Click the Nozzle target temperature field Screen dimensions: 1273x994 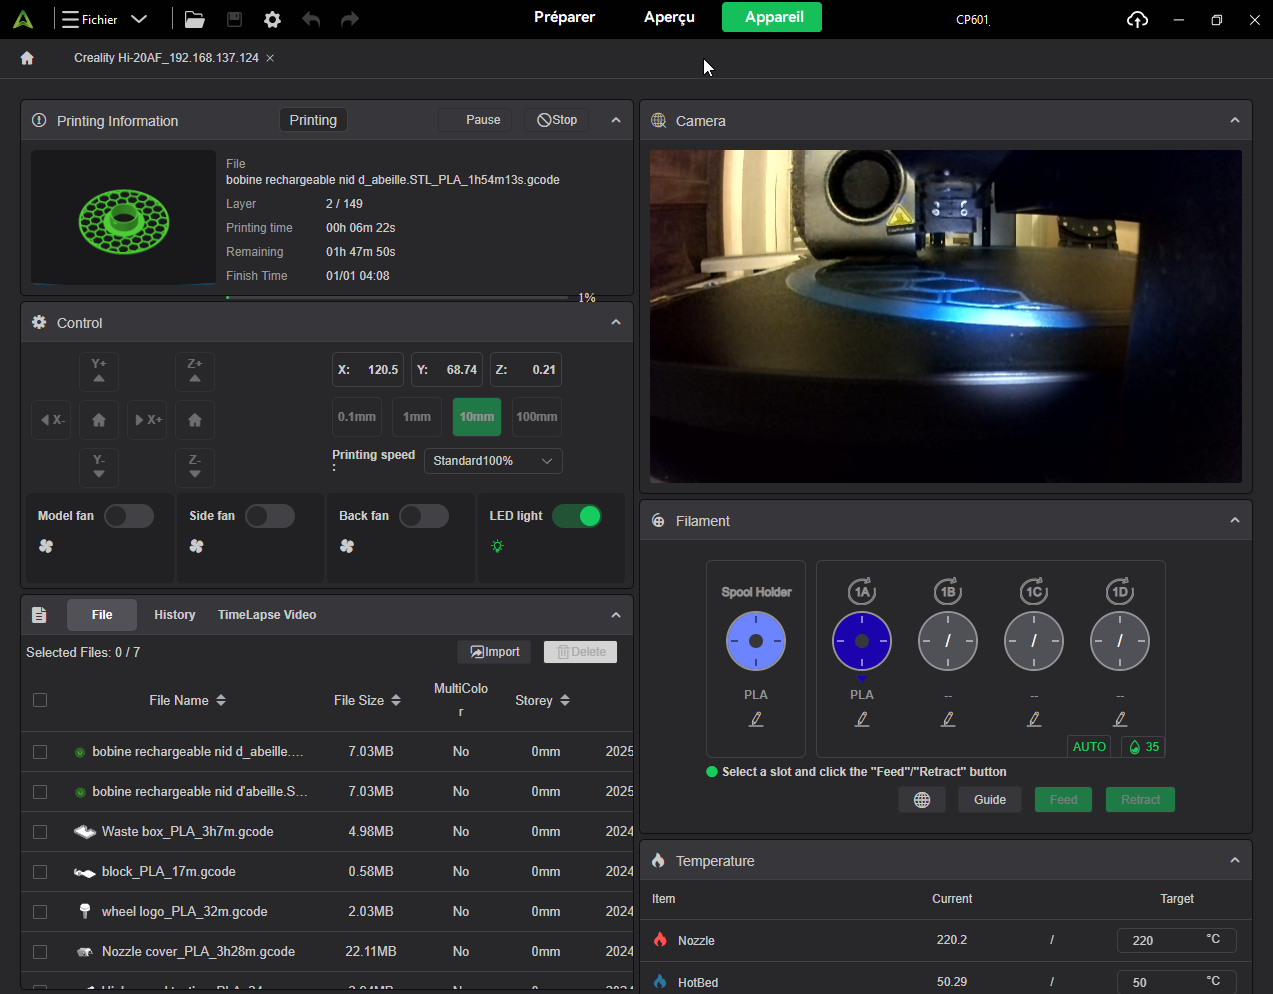point(1160,940)
